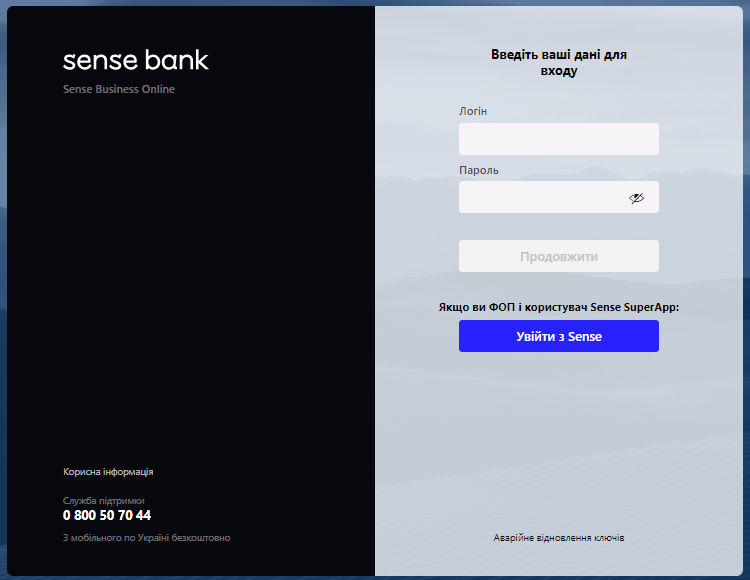The image size is (750, 580).
Task: Click the support number 0 800 50 70 44
Action: [107, 515]
